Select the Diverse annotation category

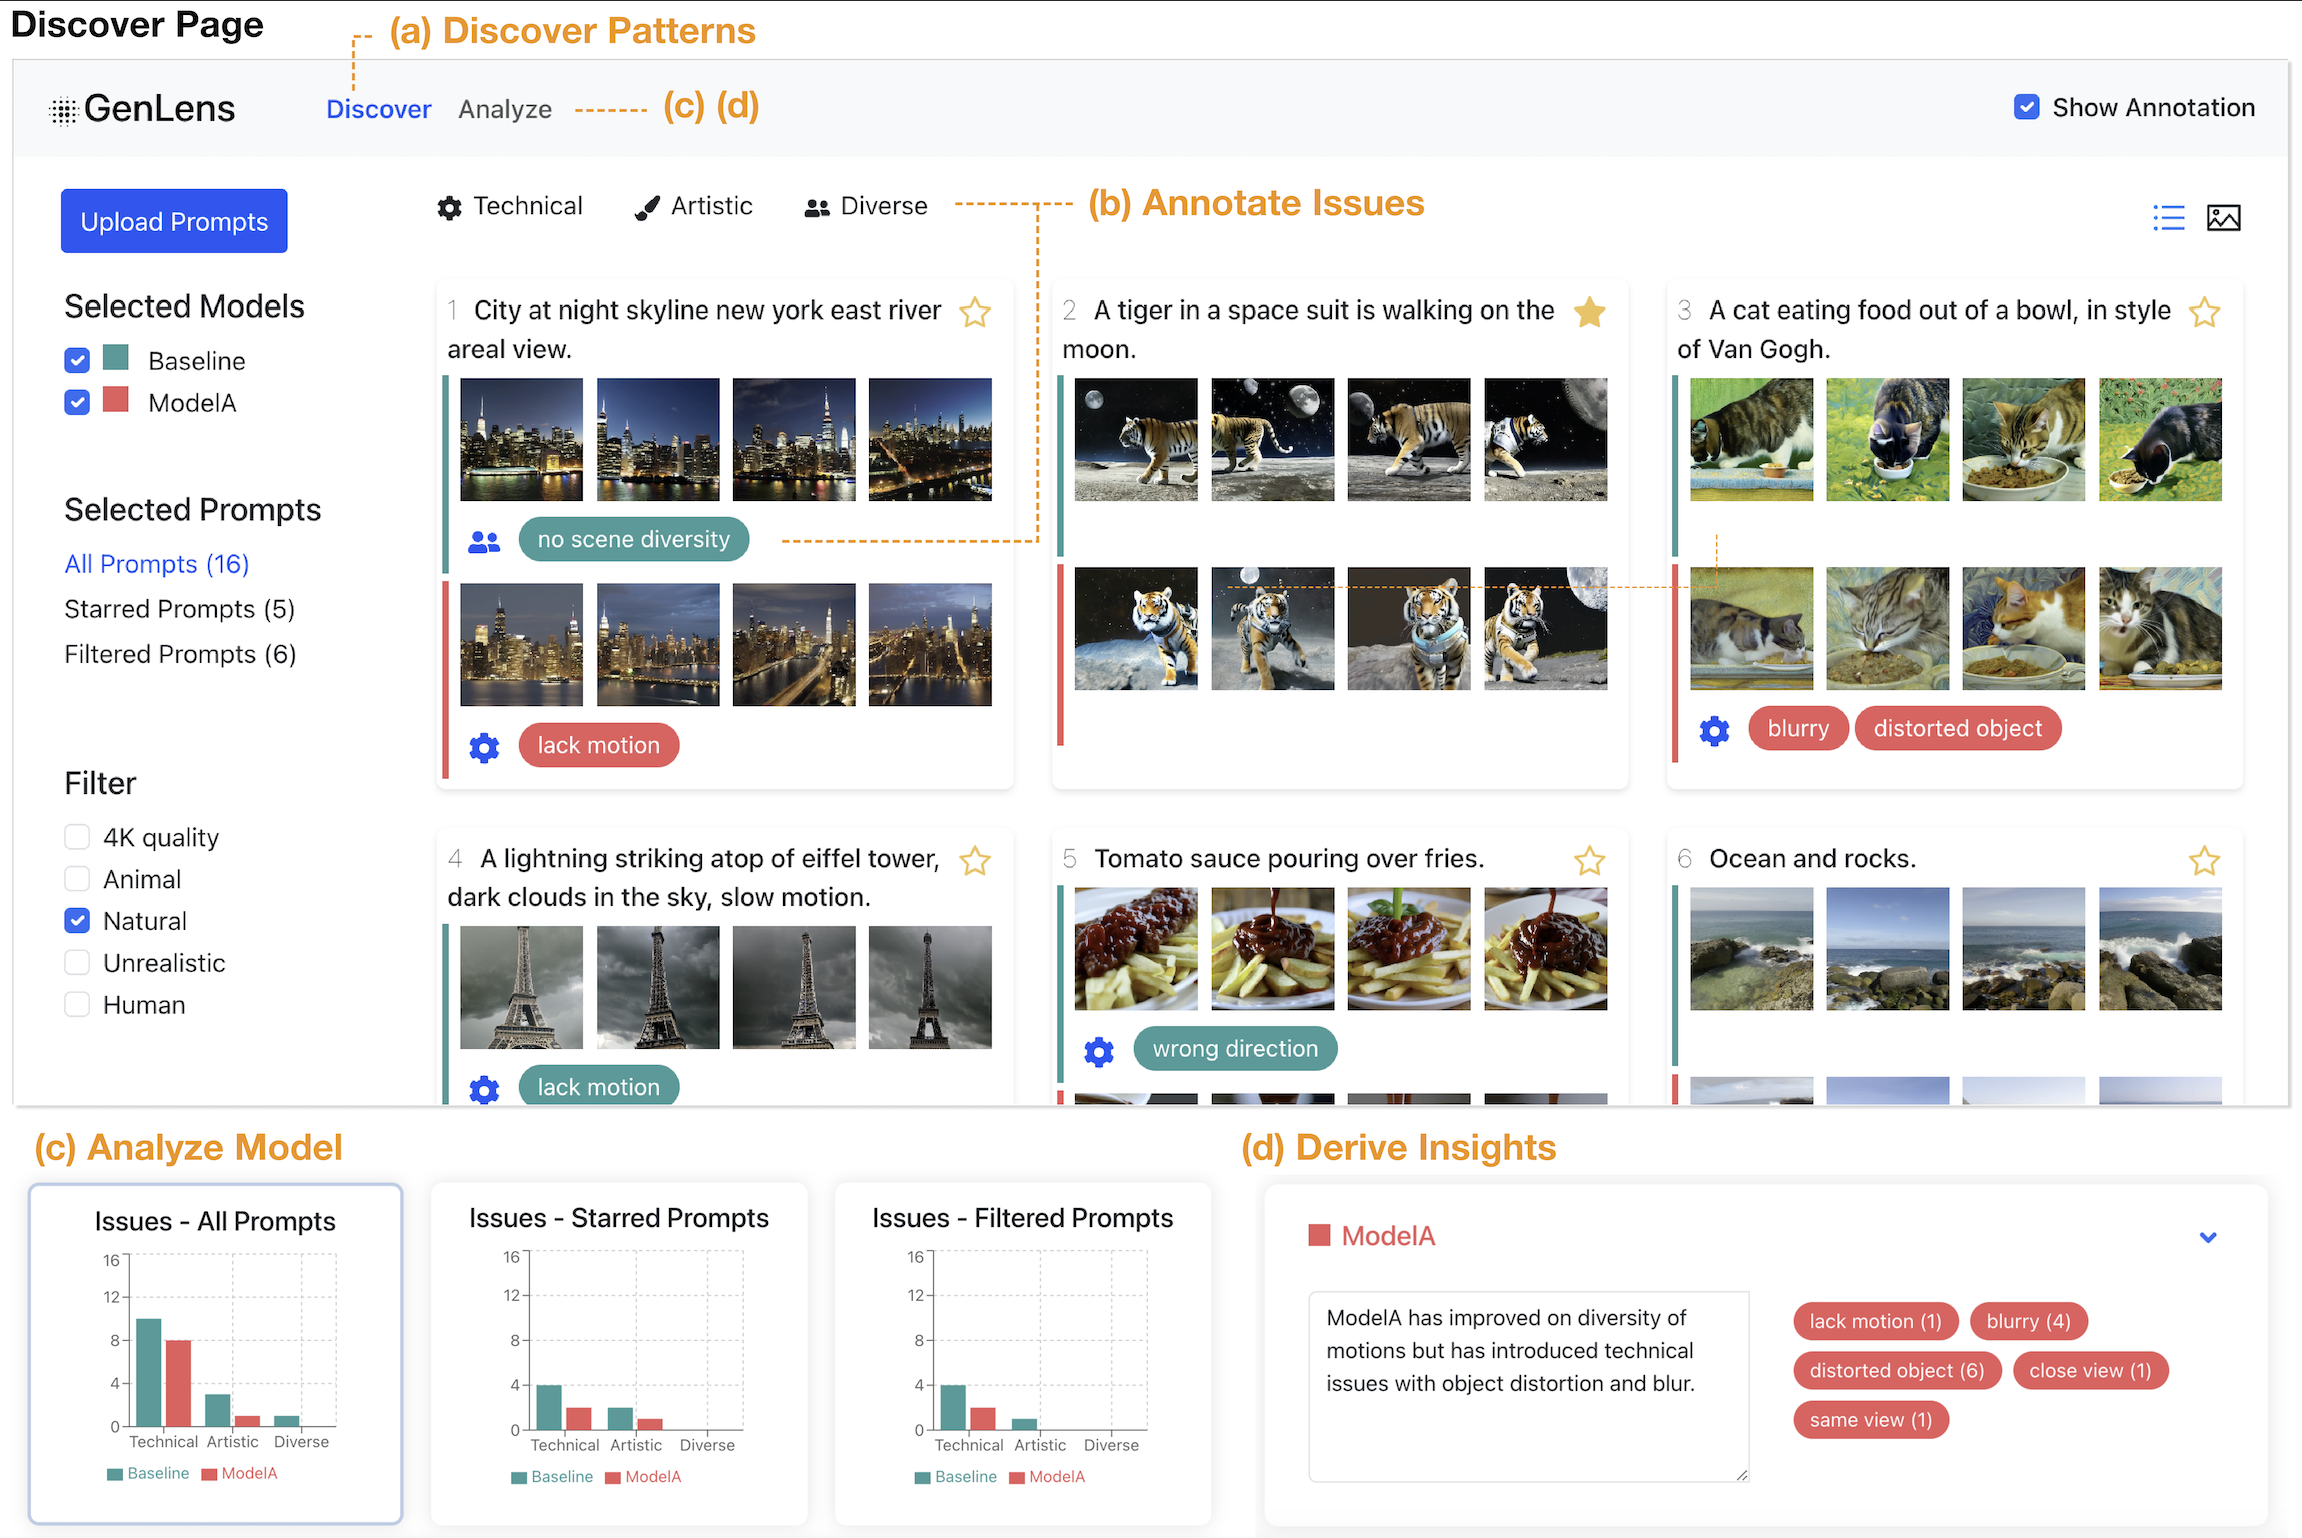[866, 206]
